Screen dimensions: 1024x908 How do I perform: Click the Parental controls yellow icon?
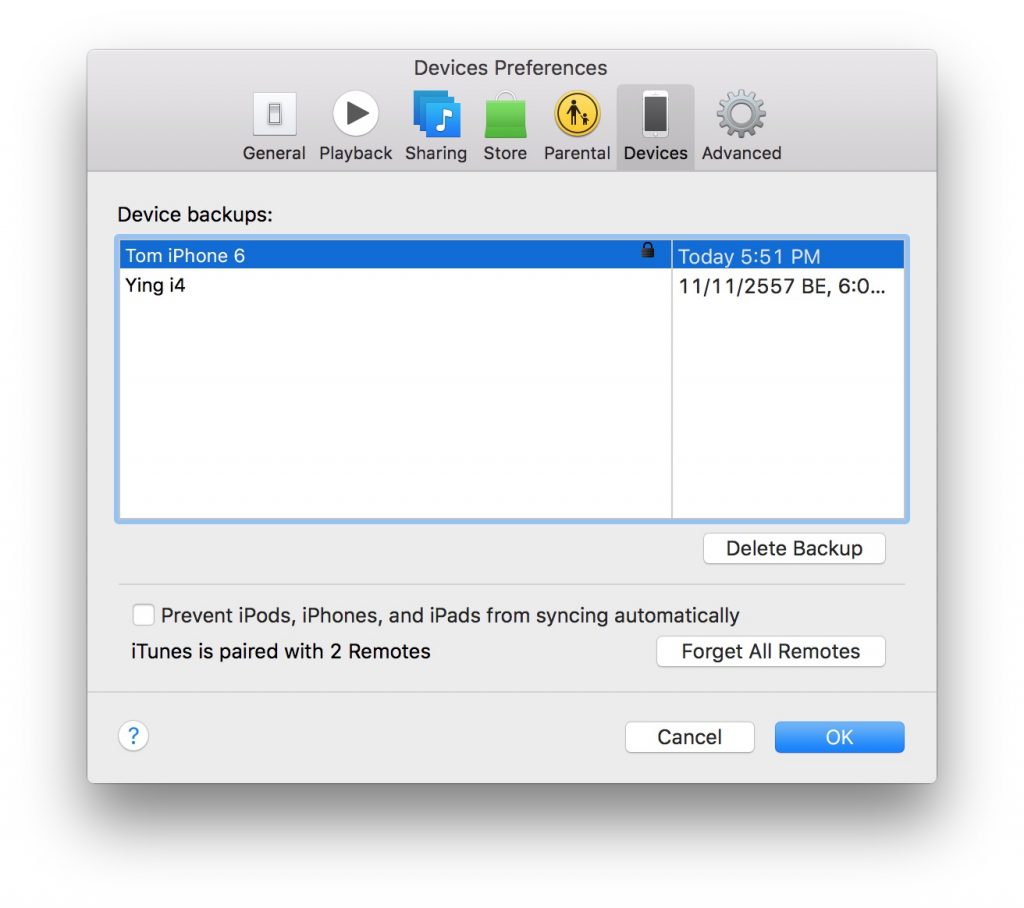(577, 115)
